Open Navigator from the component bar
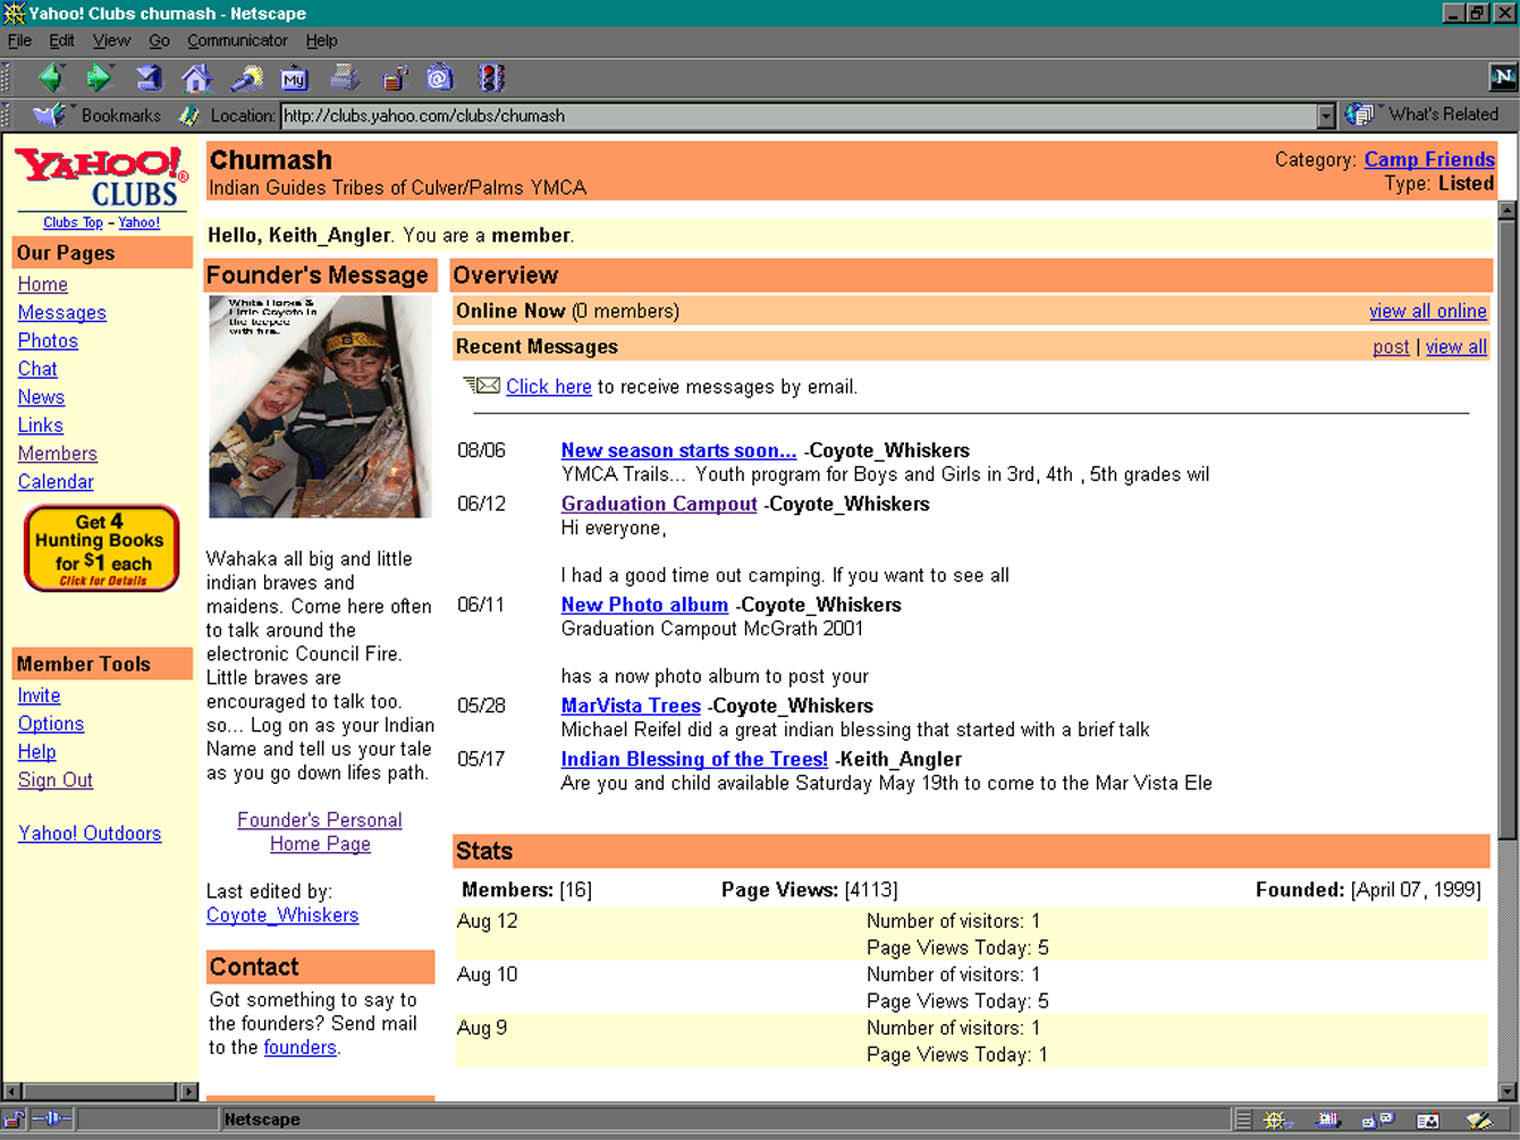This screenshot has width=1520, height=1140. point(1275,1120)
